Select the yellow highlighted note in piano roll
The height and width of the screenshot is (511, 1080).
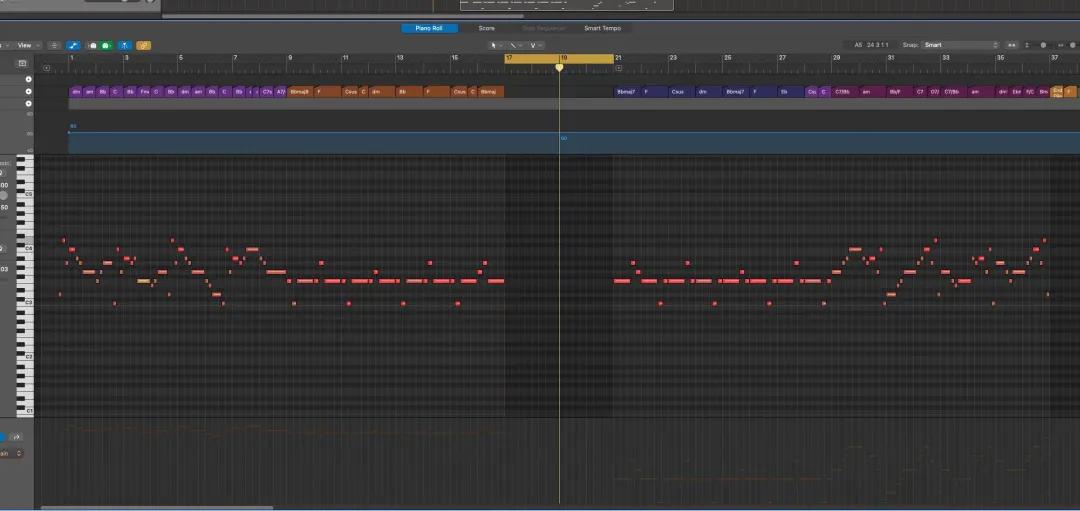pos(143,281)
